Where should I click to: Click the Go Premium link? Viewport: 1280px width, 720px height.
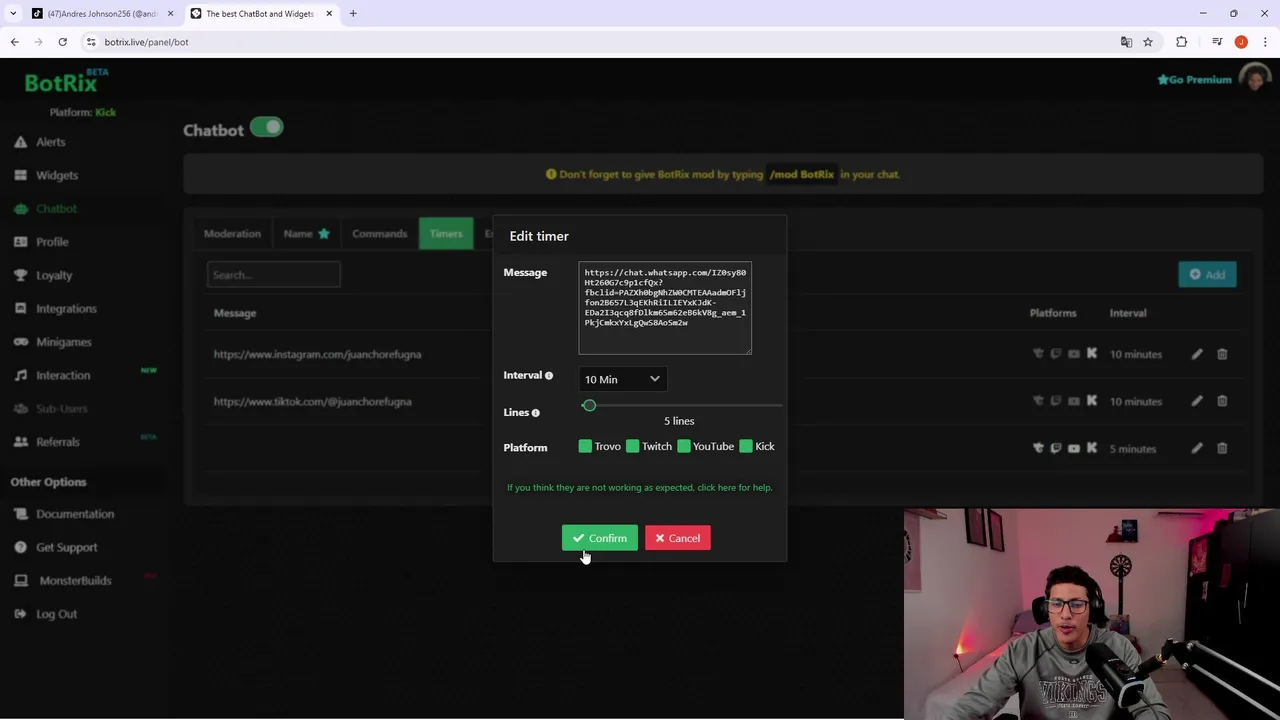[1195, 80]
